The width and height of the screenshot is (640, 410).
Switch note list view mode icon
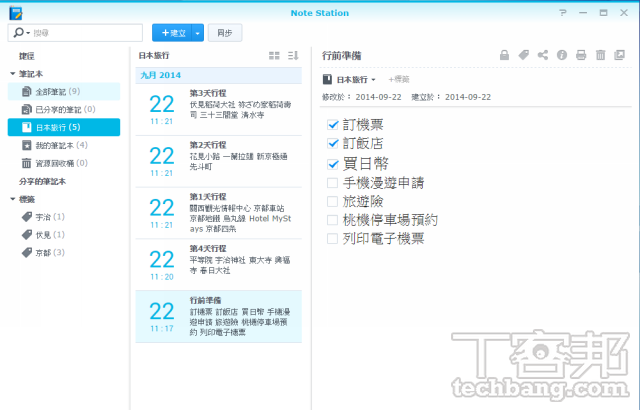click(275, 56)
